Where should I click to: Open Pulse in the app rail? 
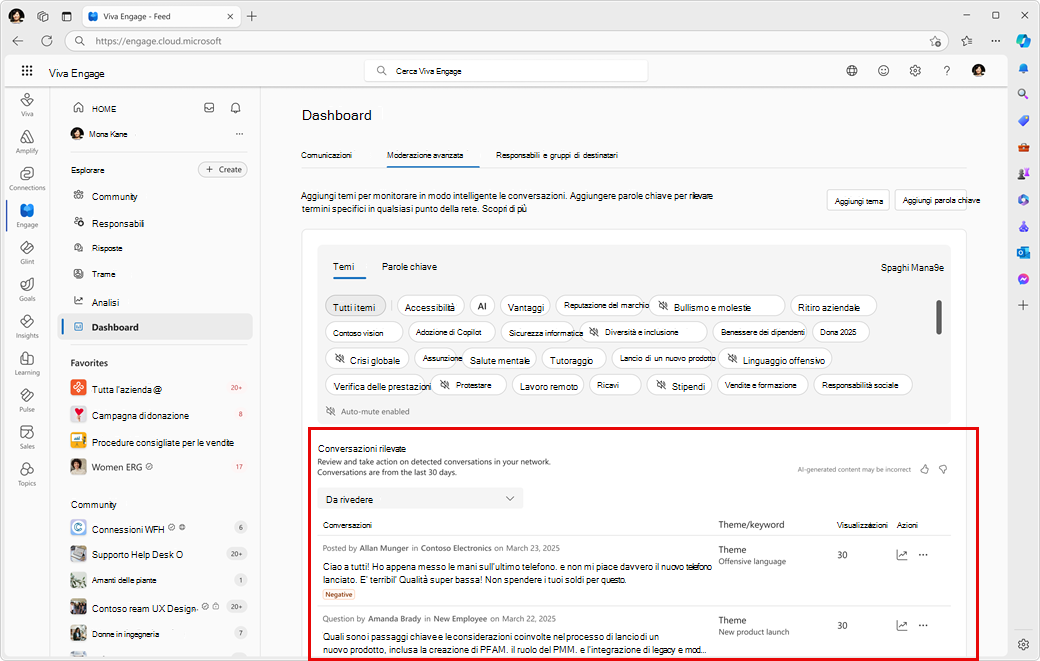pyautogui.click(x=27, y=401)
